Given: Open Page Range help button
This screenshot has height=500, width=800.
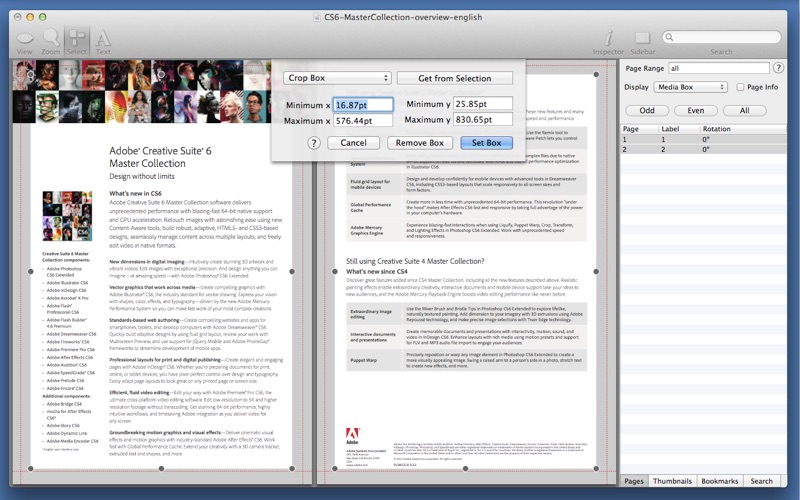Looking at the screenshot, I should [778, 67].
